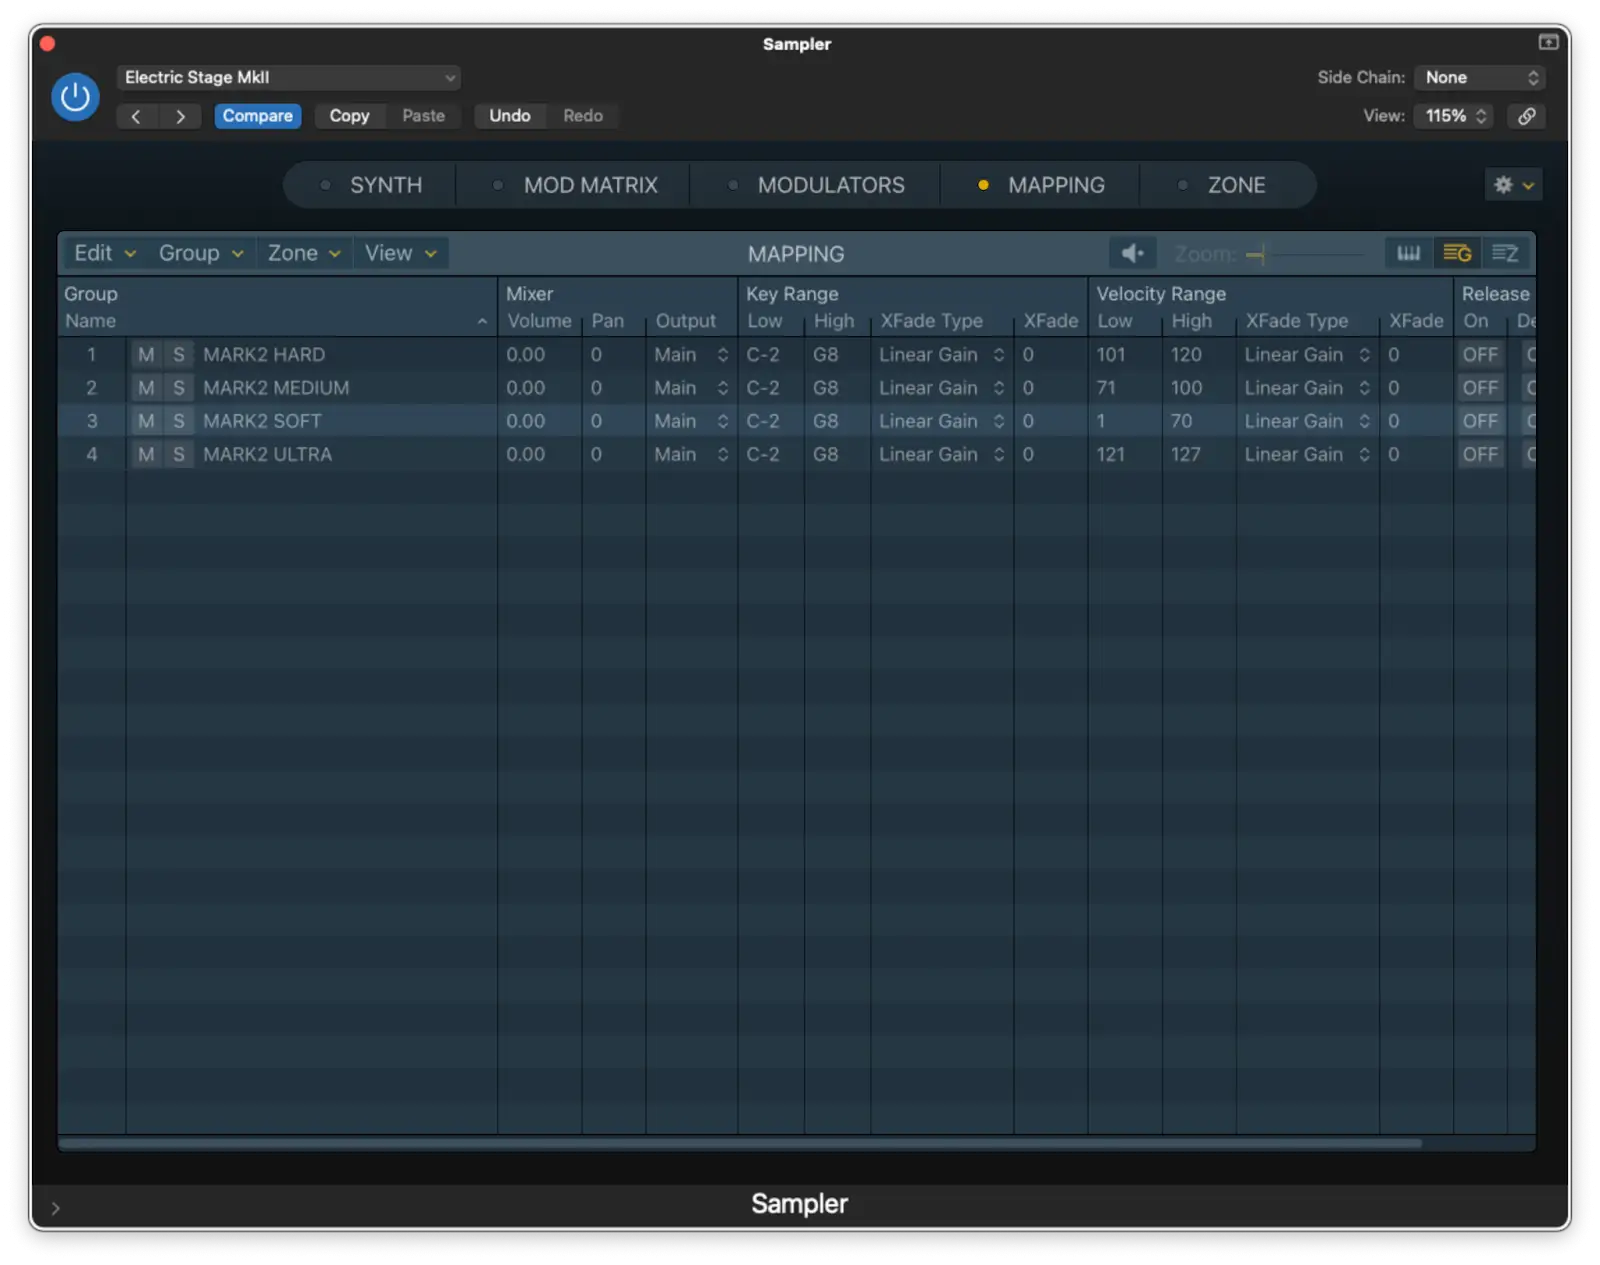Show the keyboard mapping view icon
Image resolution: width=1600 pixels, height=1265 pixels.
(1408, 254)
